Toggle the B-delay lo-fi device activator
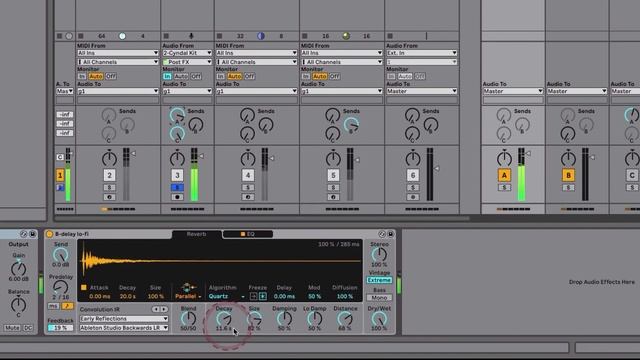The width and height of the screenshot is (640, 360). point(50,234)
